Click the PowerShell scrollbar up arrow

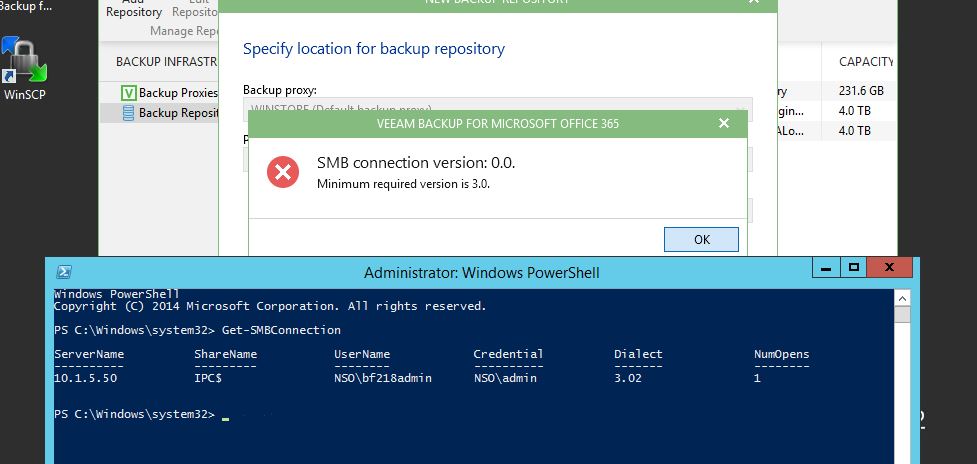902,298
